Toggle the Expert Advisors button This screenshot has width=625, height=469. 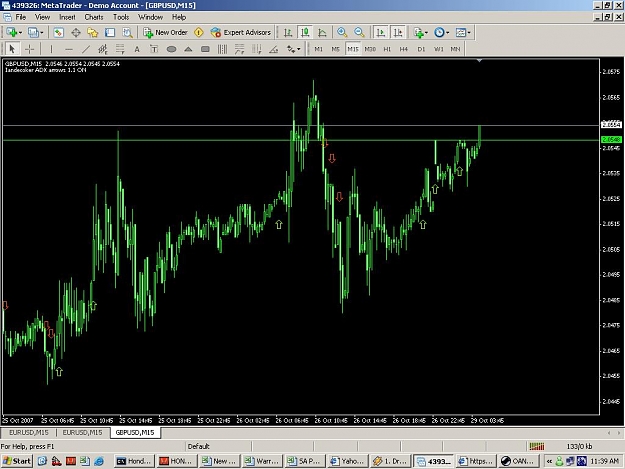click(241, 32)
